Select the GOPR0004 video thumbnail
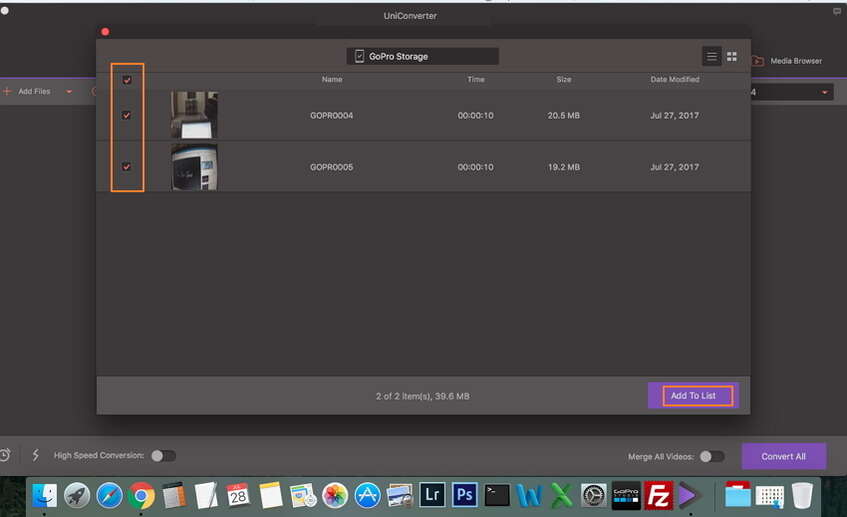 pos(194,115)
